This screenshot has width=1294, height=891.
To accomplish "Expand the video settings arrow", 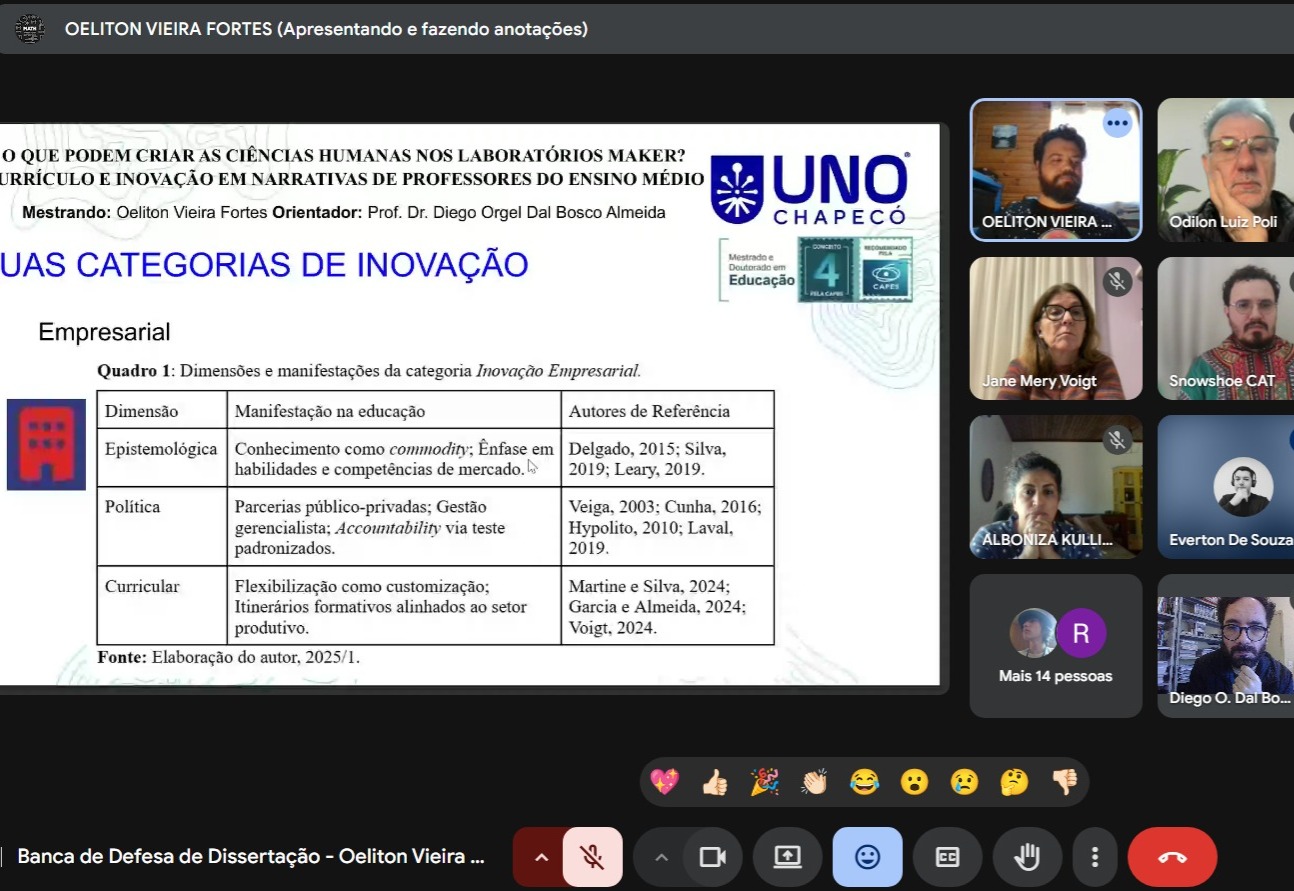I will (661, 857).
